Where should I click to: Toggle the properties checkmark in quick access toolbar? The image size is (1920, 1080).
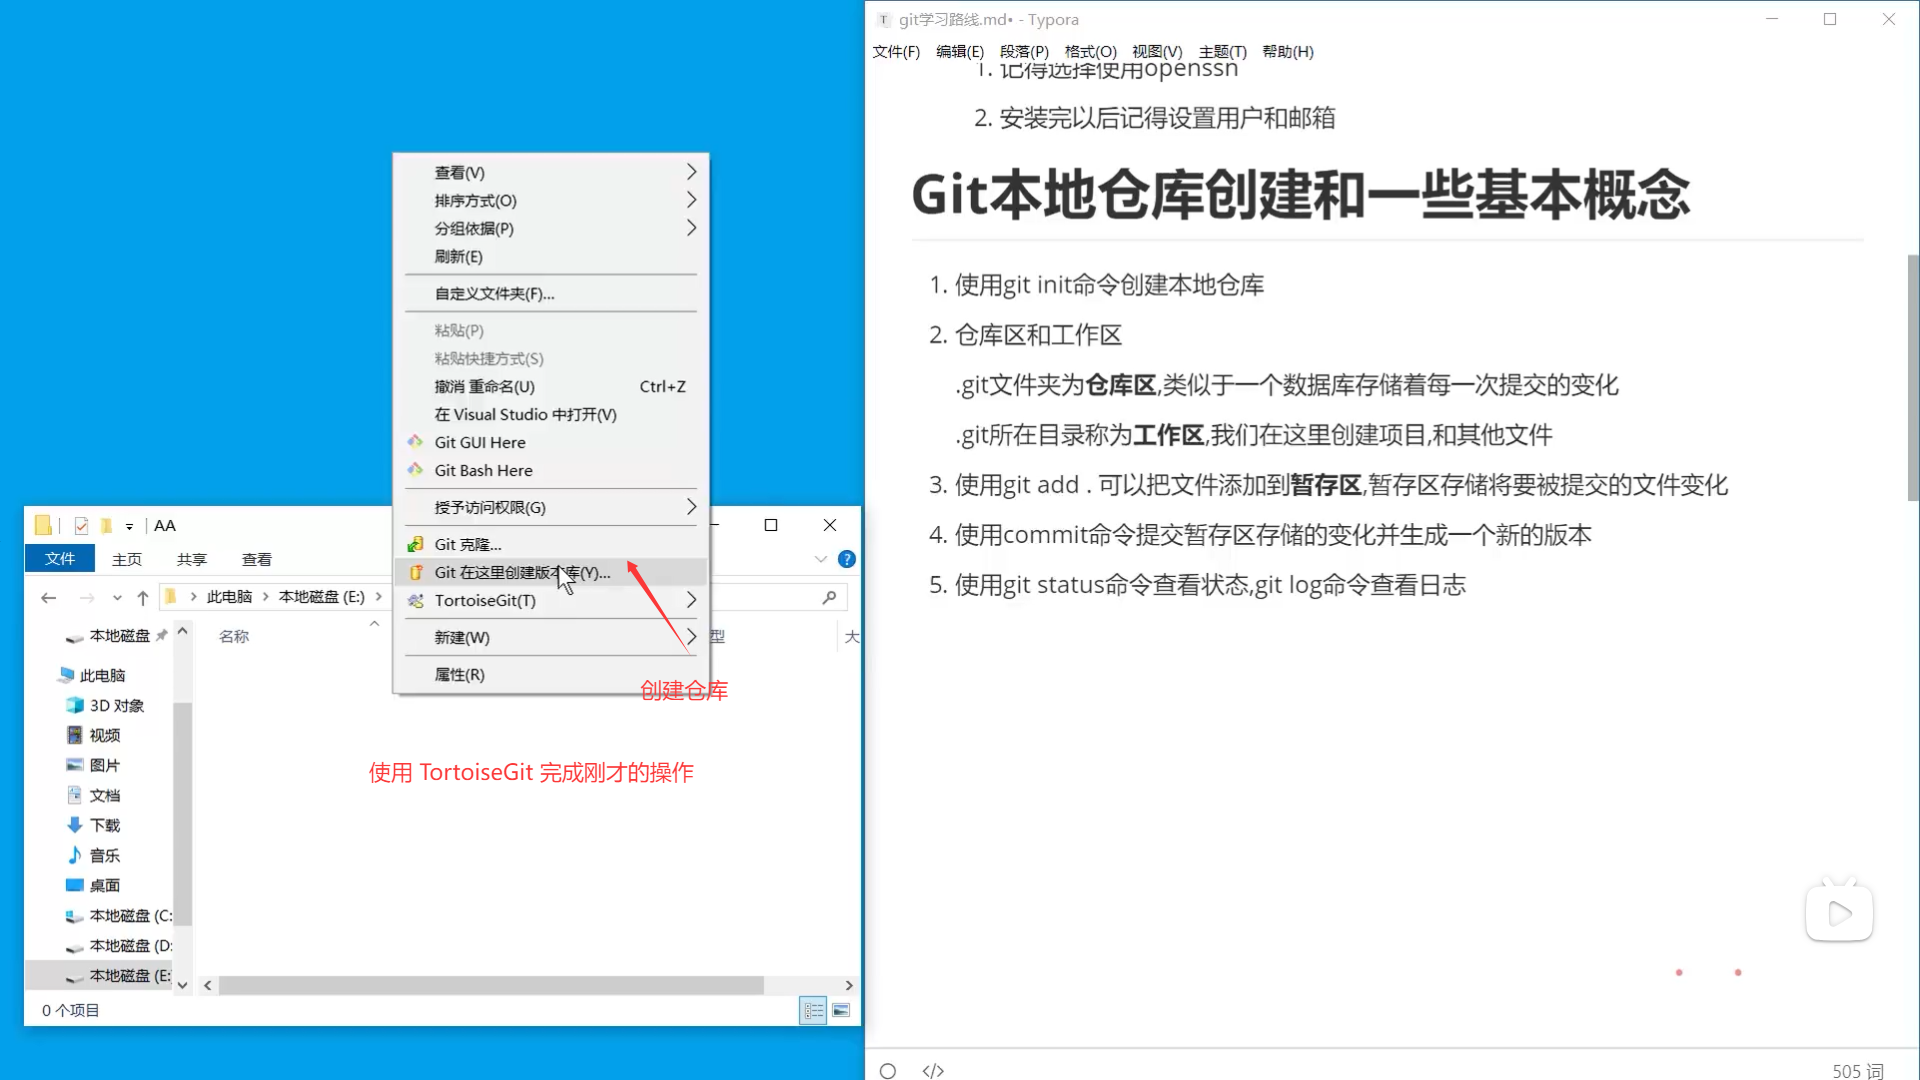click(81, 525)
